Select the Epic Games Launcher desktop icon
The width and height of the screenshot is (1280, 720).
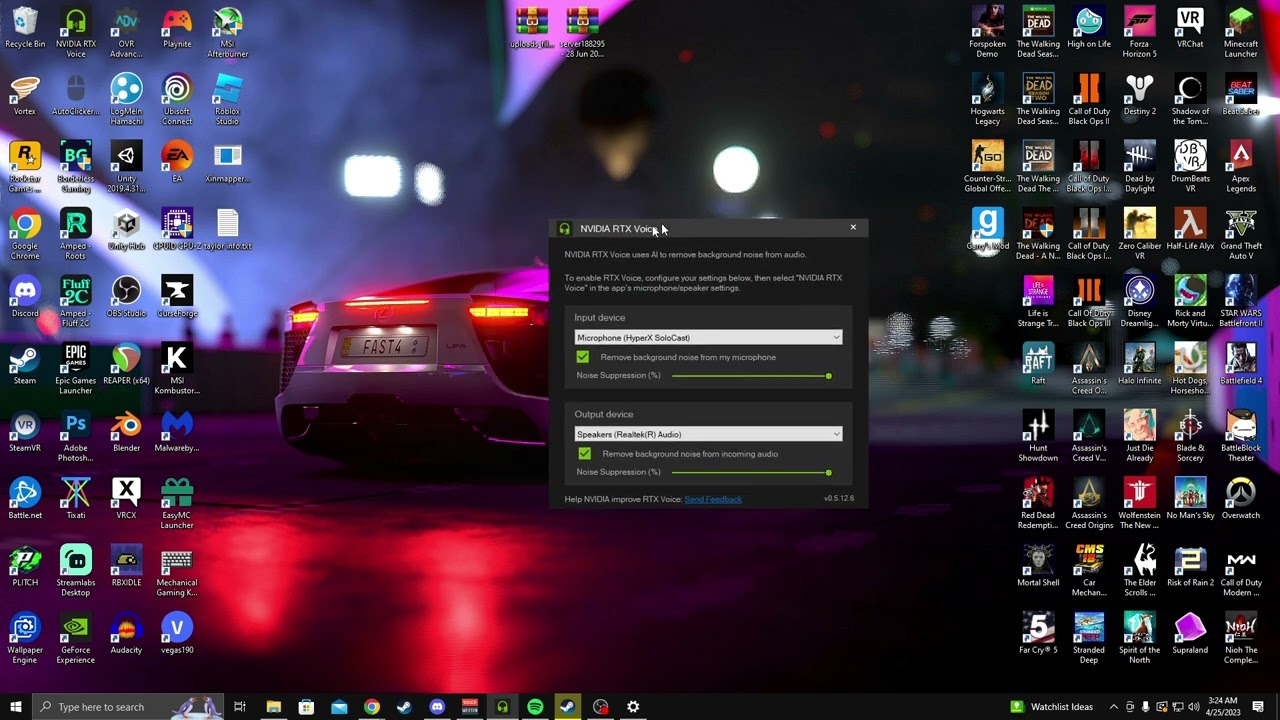pyautogui.click(x=76, y=369)
